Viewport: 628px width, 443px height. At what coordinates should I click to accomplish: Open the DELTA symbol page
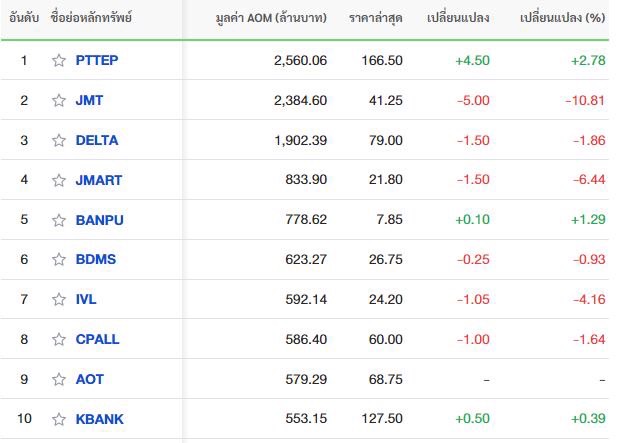coord(97,140)
